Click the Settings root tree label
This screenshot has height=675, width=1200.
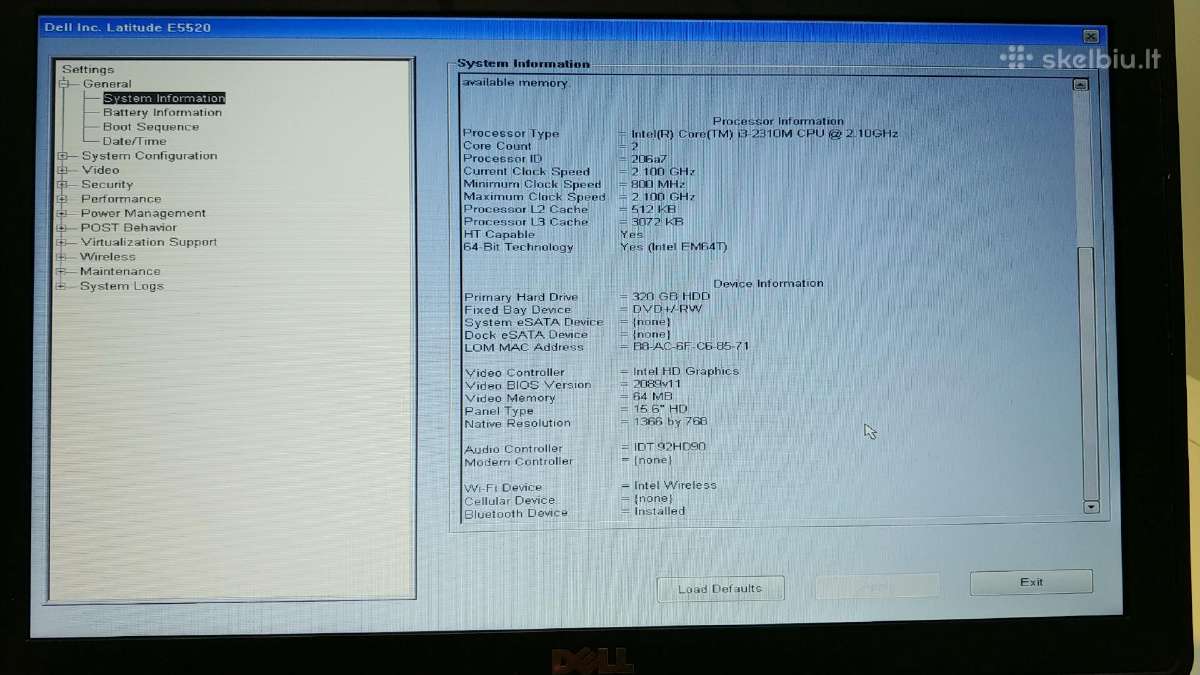(x=88, y=69)
